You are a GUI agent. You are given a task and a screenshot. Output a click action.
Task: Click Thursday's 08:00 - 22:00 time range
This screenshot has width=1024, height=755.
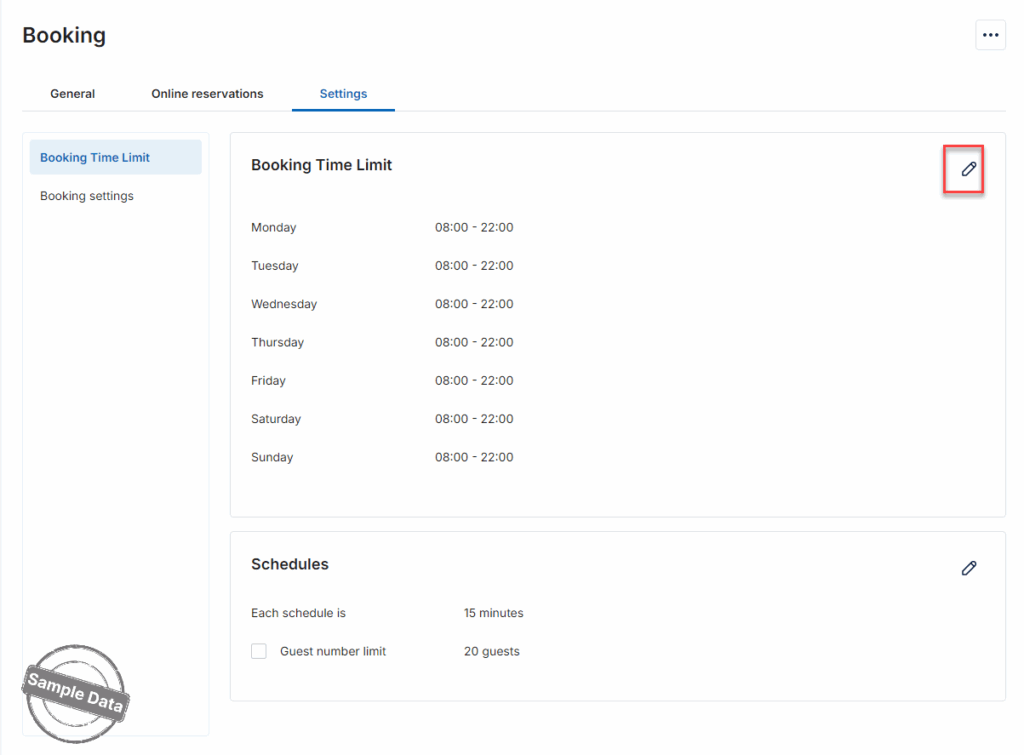pyautogui.click(x=474, y=342)
